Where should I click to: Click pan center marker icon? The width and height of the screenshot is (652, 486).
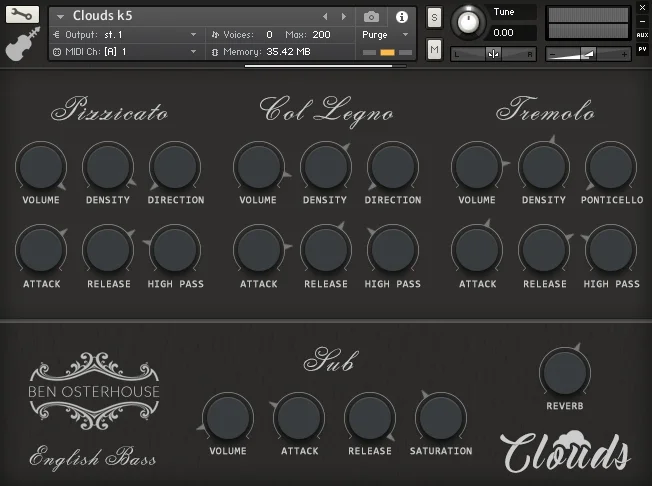pyautogui.click(x=494, y=54)
